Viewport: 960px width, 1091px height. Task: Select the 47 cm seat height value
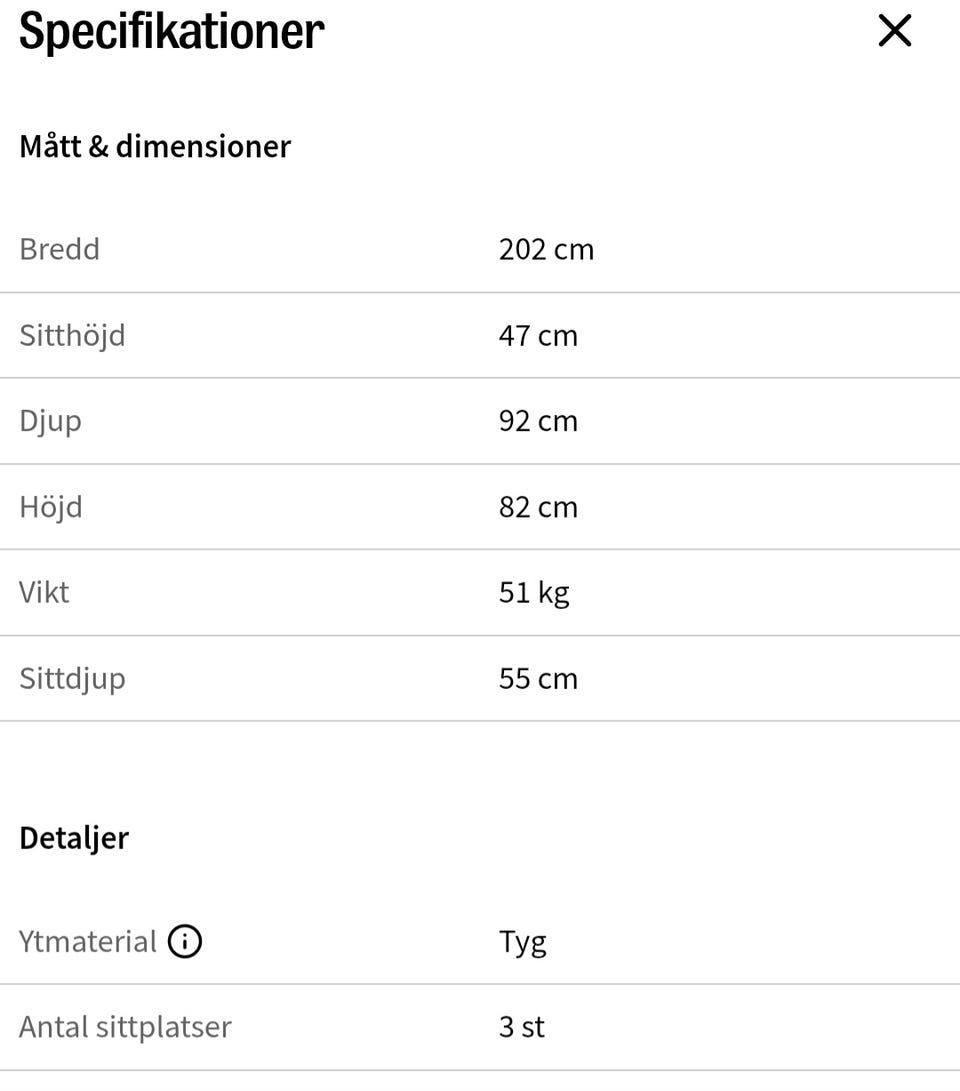pyautogui.click(x=538, y=334)
